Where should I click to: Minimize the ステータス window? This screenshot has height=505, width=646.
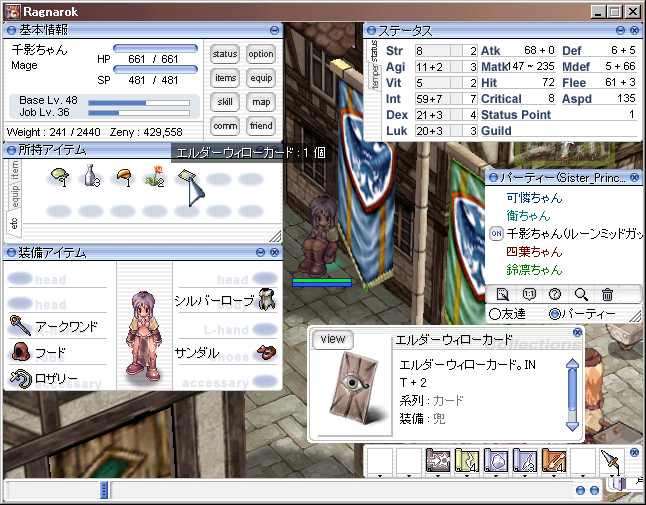point(620,30)
